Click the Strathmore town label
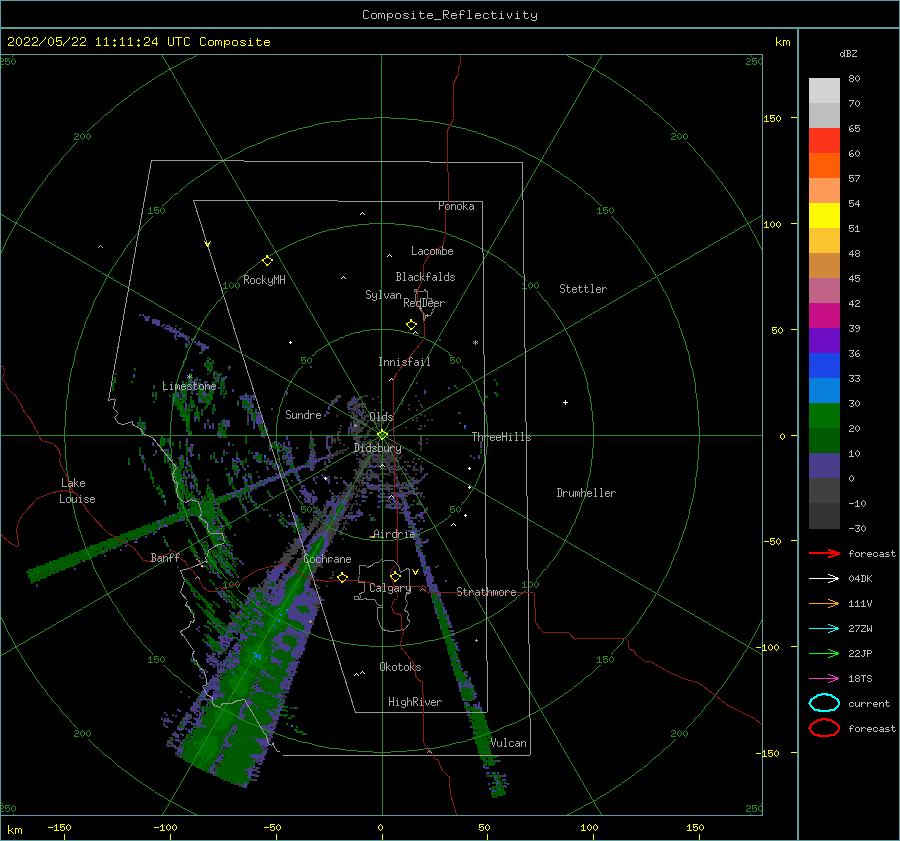900x841 pixels. [486, 592]
